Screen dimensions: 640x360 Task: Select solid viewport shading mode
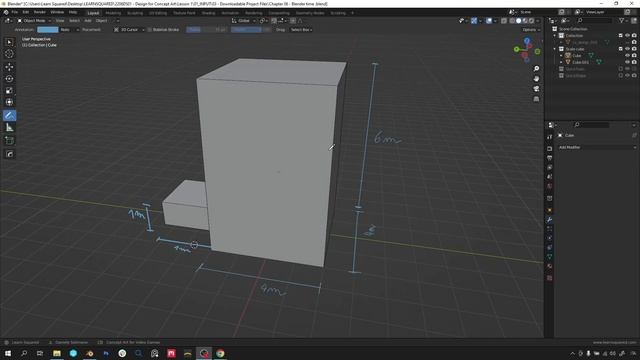pyautogui.click(x=518, y=21)
